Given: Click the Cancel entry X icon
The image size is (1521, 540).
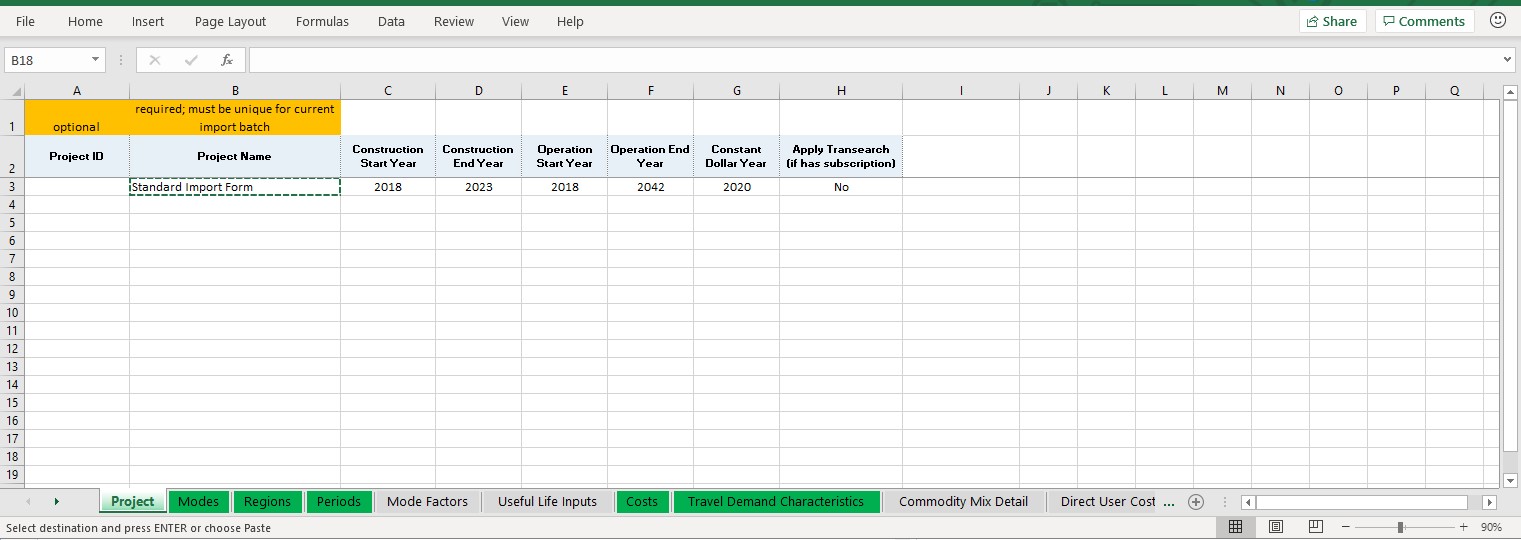Looking at the screenshot, I should pos(155,60).
